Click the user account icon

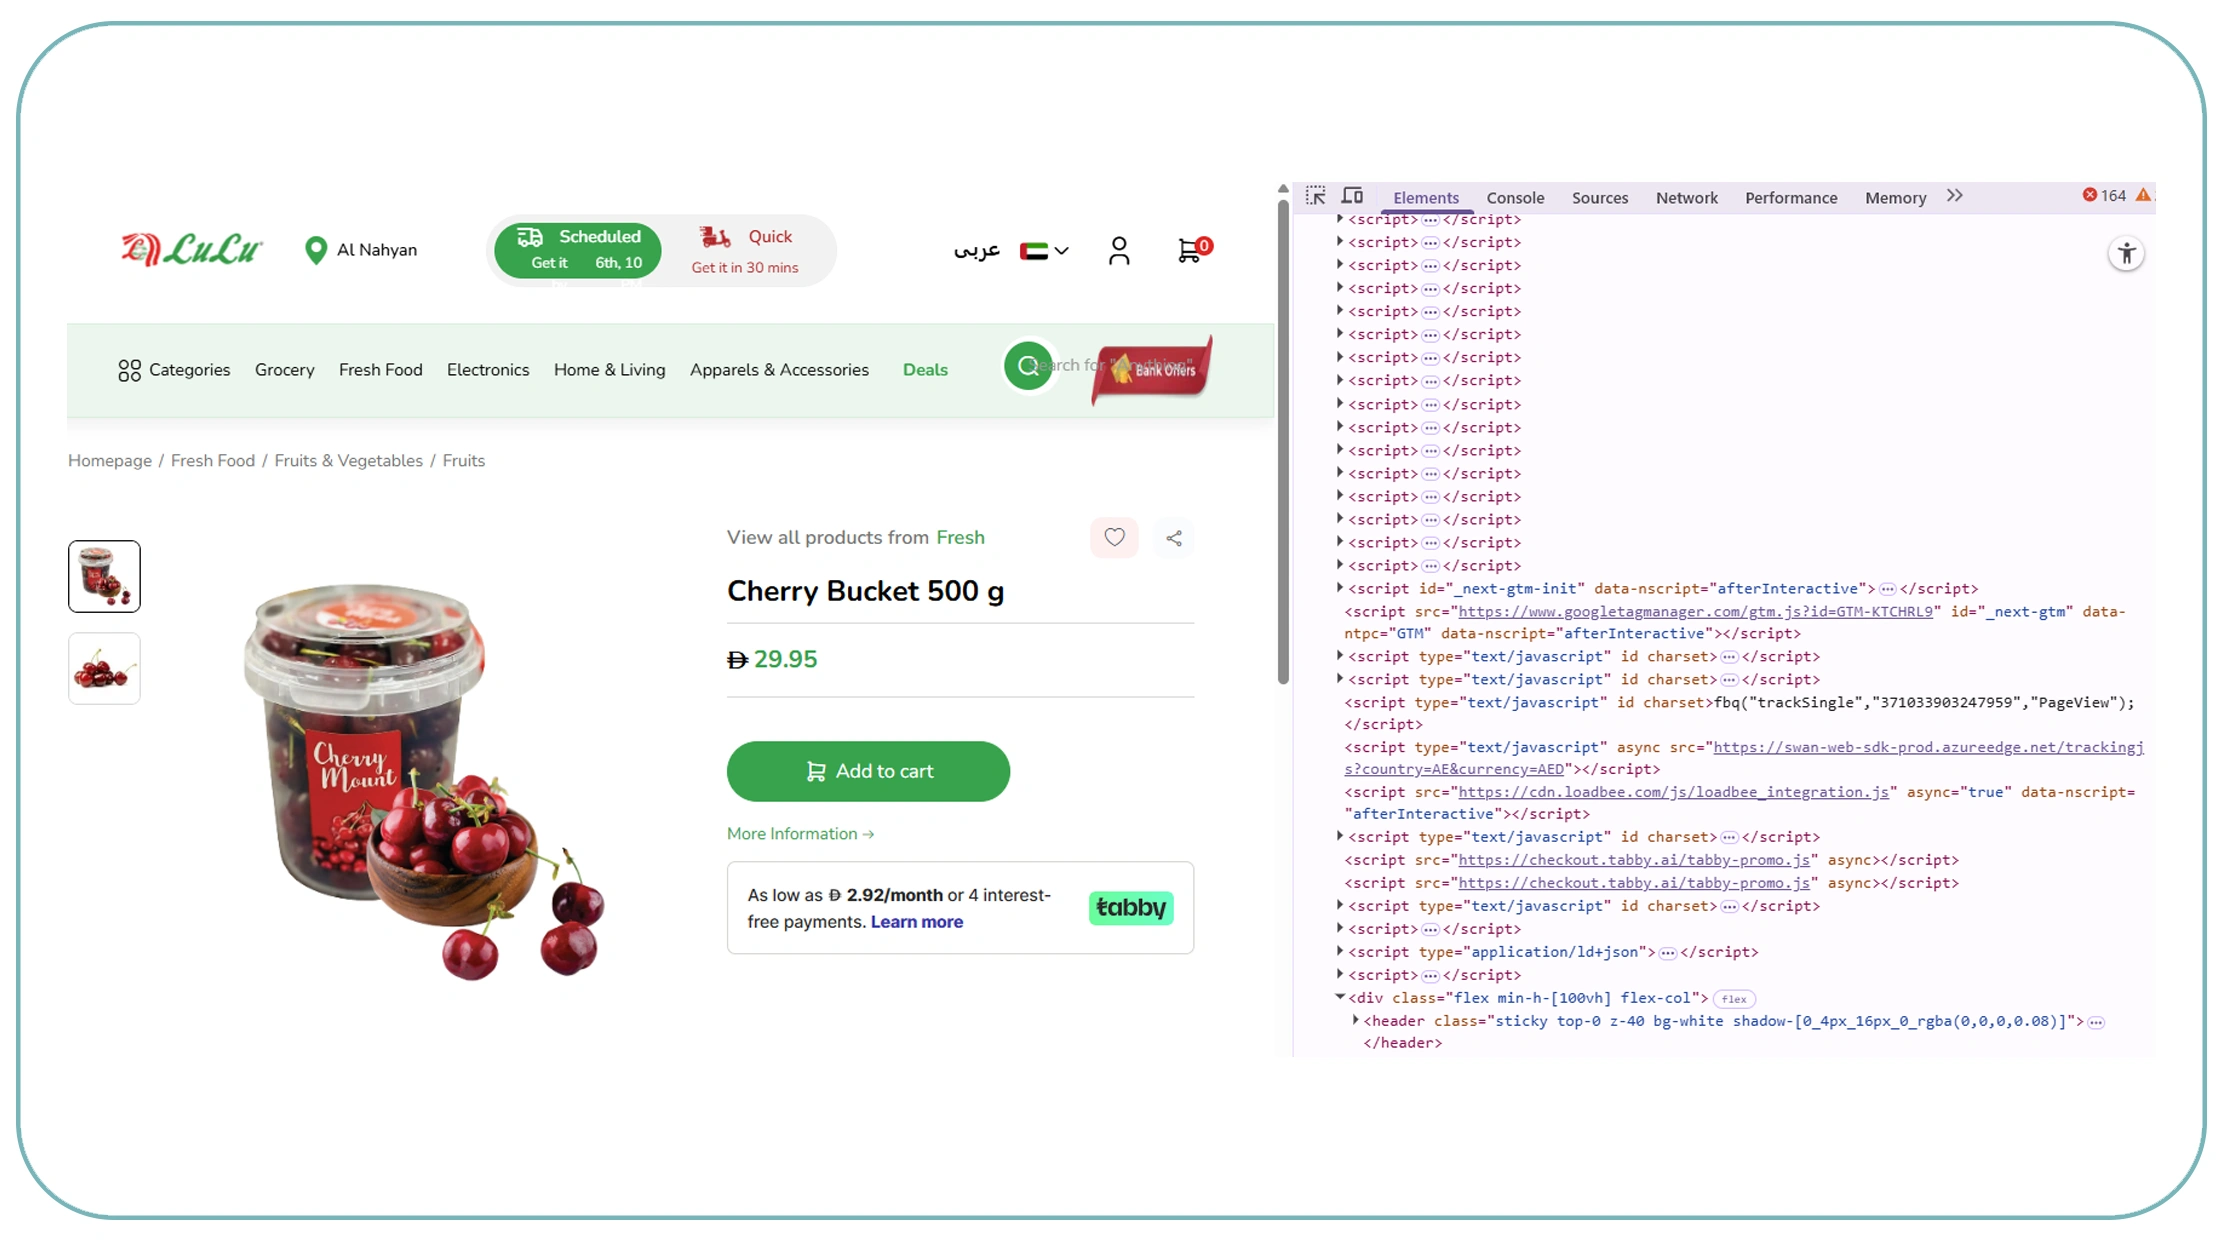click(1119, 251)
